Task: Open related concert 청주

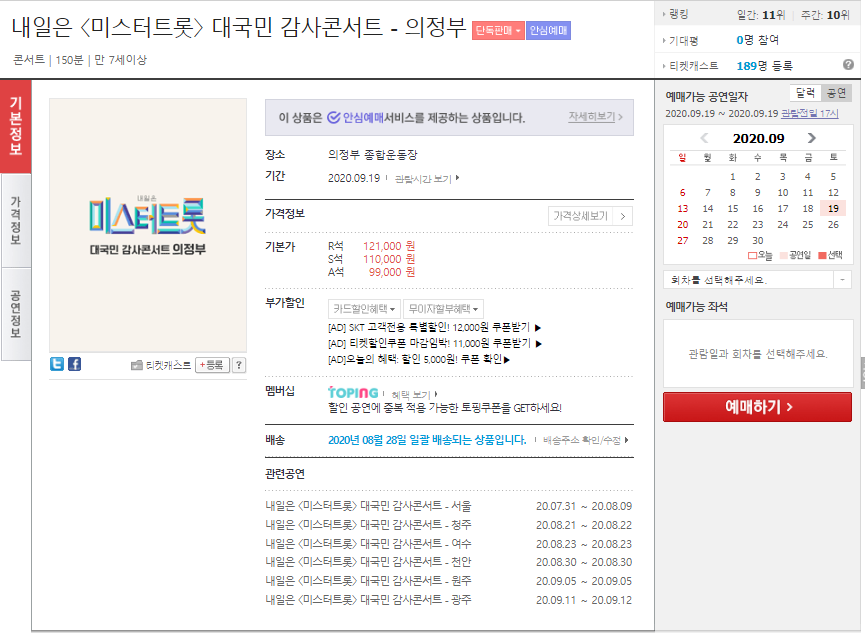Action: pyautogui.click(x=369, y=524)
